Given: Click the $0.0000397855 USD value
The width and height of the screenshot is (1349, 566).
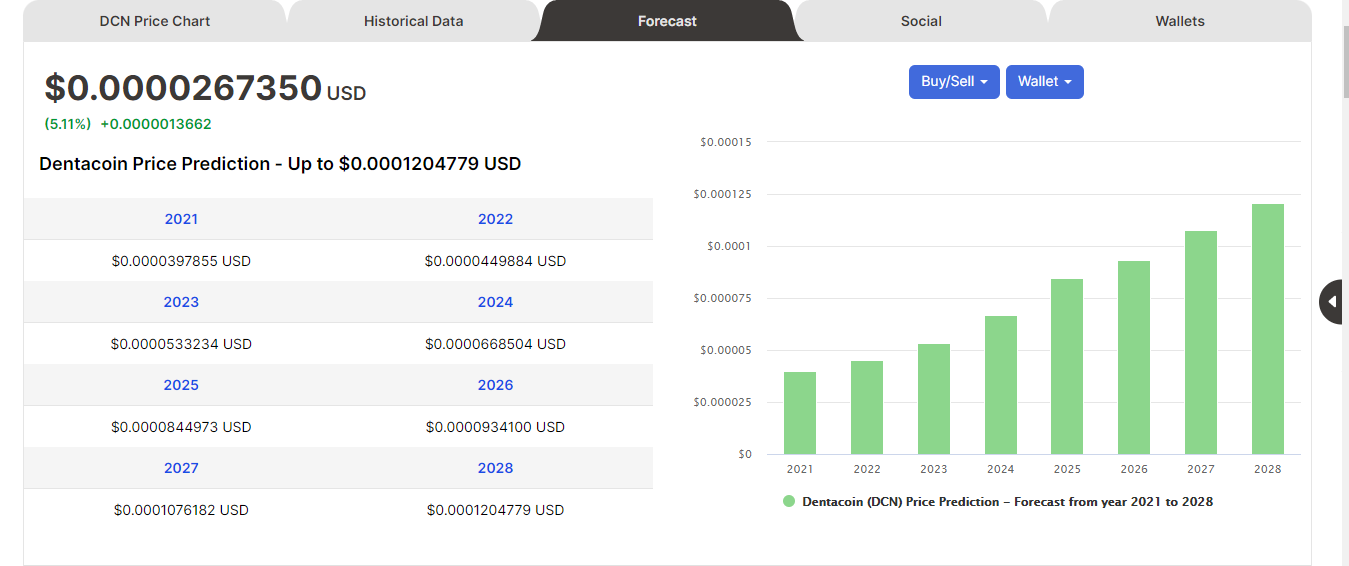Looking at the screenshot, I should coord(181,261).
